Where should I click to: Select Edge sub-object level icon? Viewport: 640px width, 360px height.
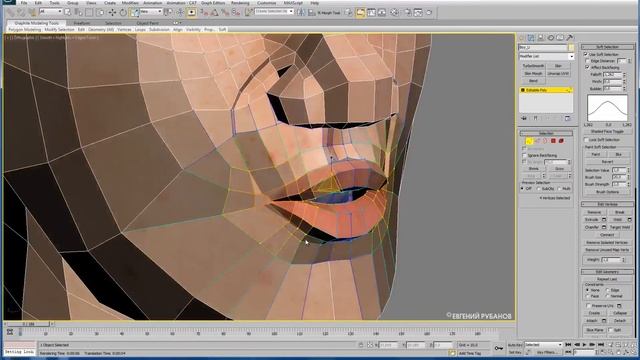(x=537, y=141)
